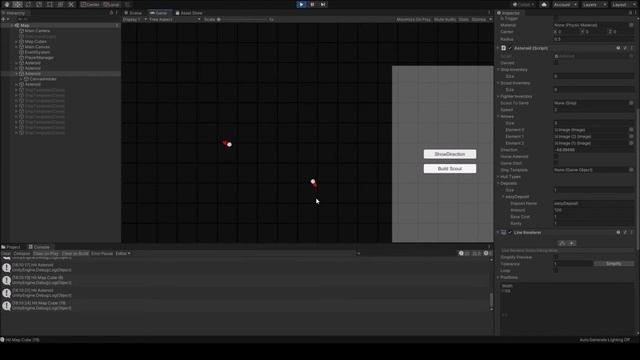Image resolution: width=640 pixels, height=360 pixels.
Task: Toggle the Stats overlay
Action: tap(464, 19)
